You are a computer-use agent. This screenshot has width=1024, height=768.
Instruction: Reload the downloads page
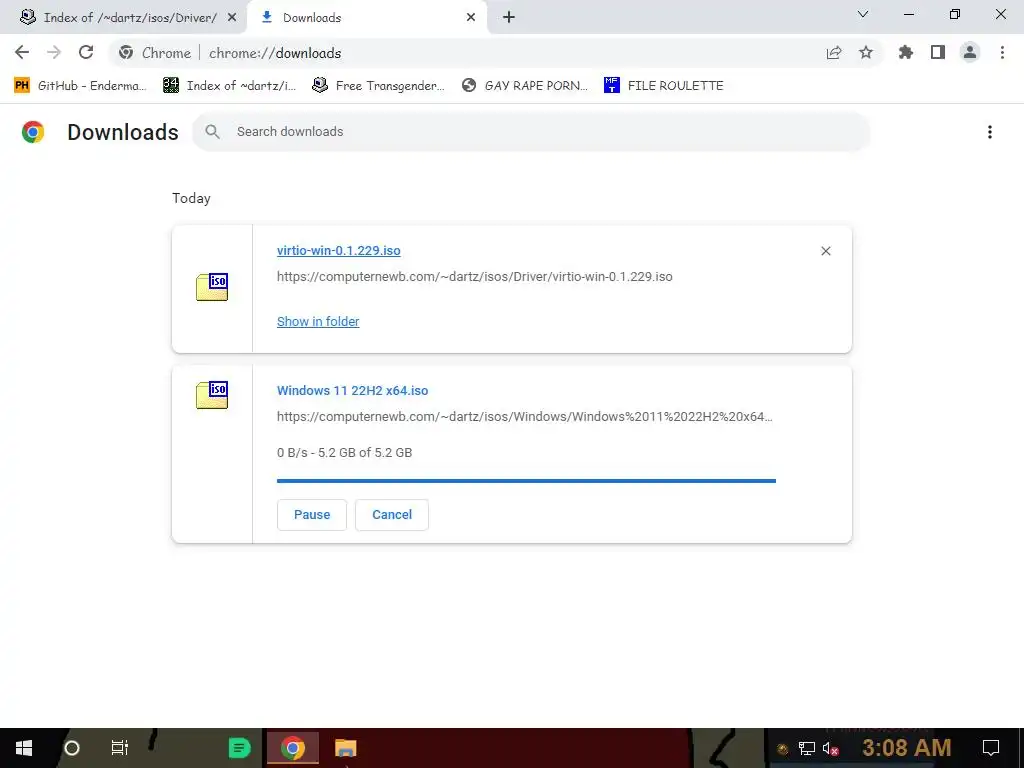tap(86, 52)
